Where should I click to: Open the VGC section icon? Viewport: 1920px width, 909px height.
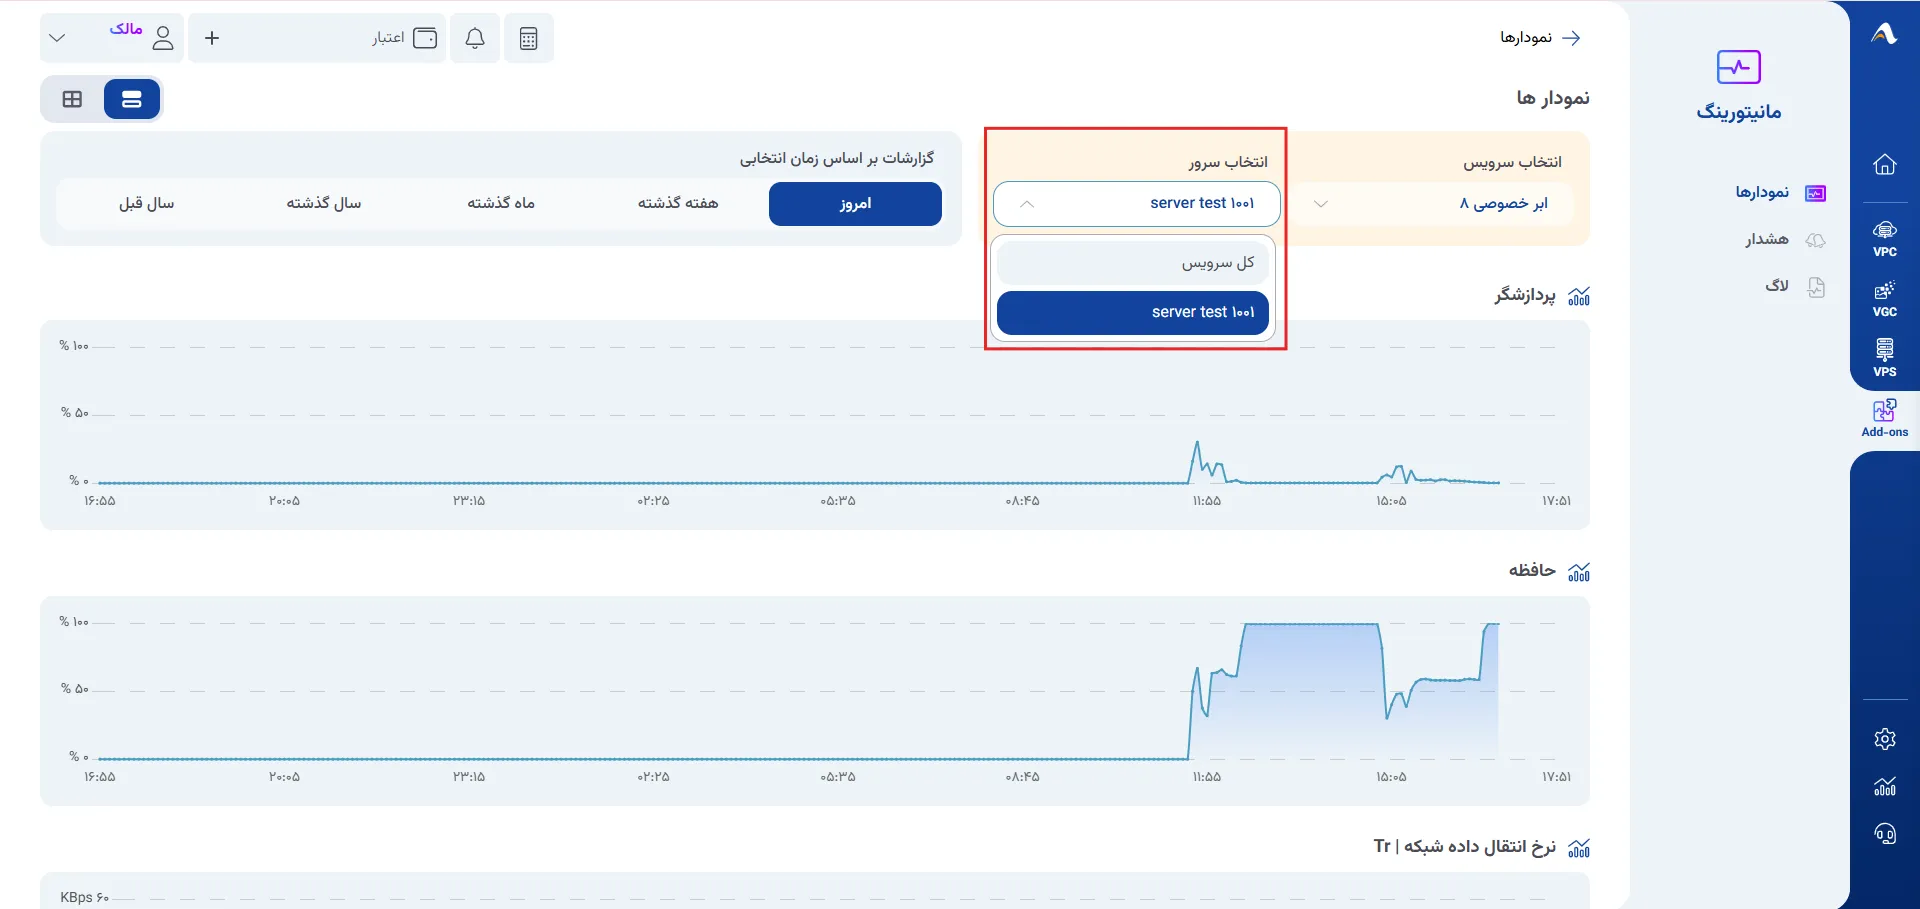pos(1885,299)
